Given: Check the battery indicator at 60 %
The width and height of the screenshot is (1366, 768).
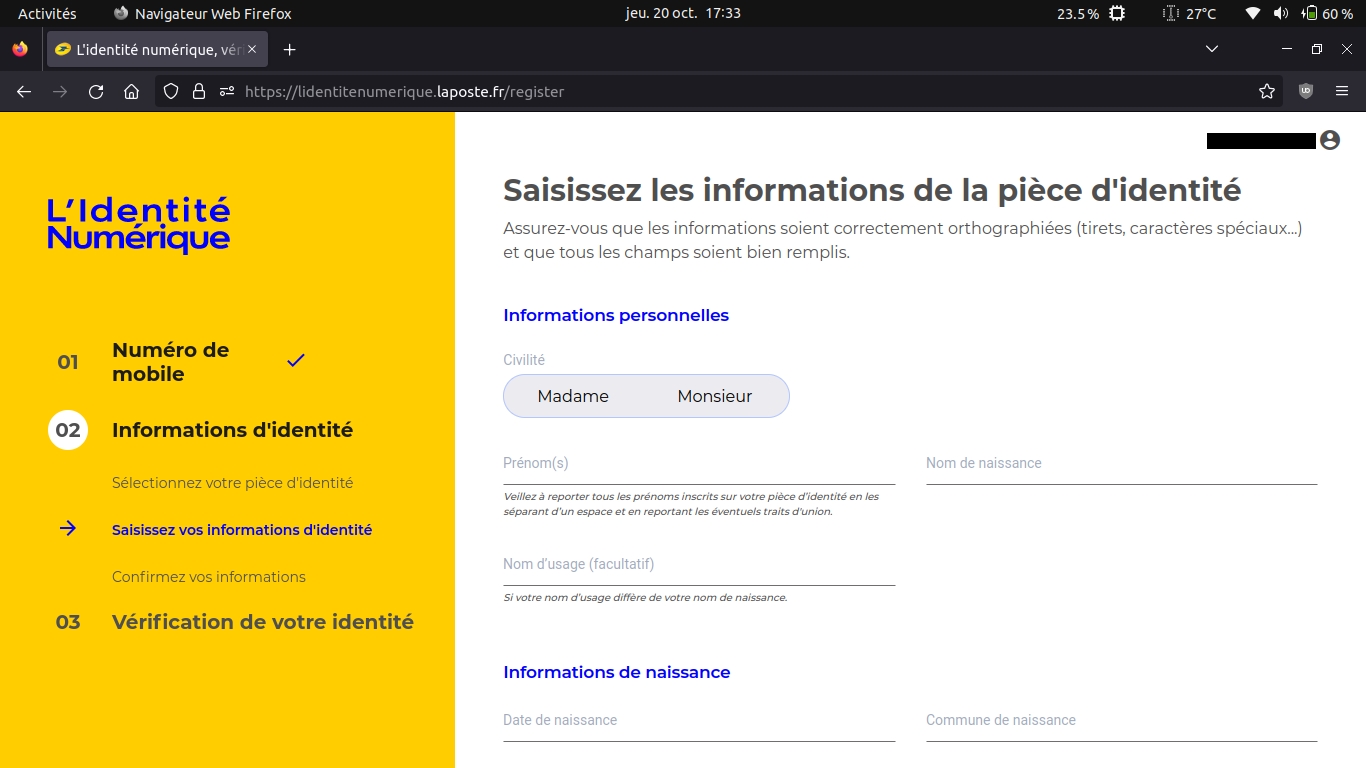Looking at the screenshot, I should coord(1327,14).
